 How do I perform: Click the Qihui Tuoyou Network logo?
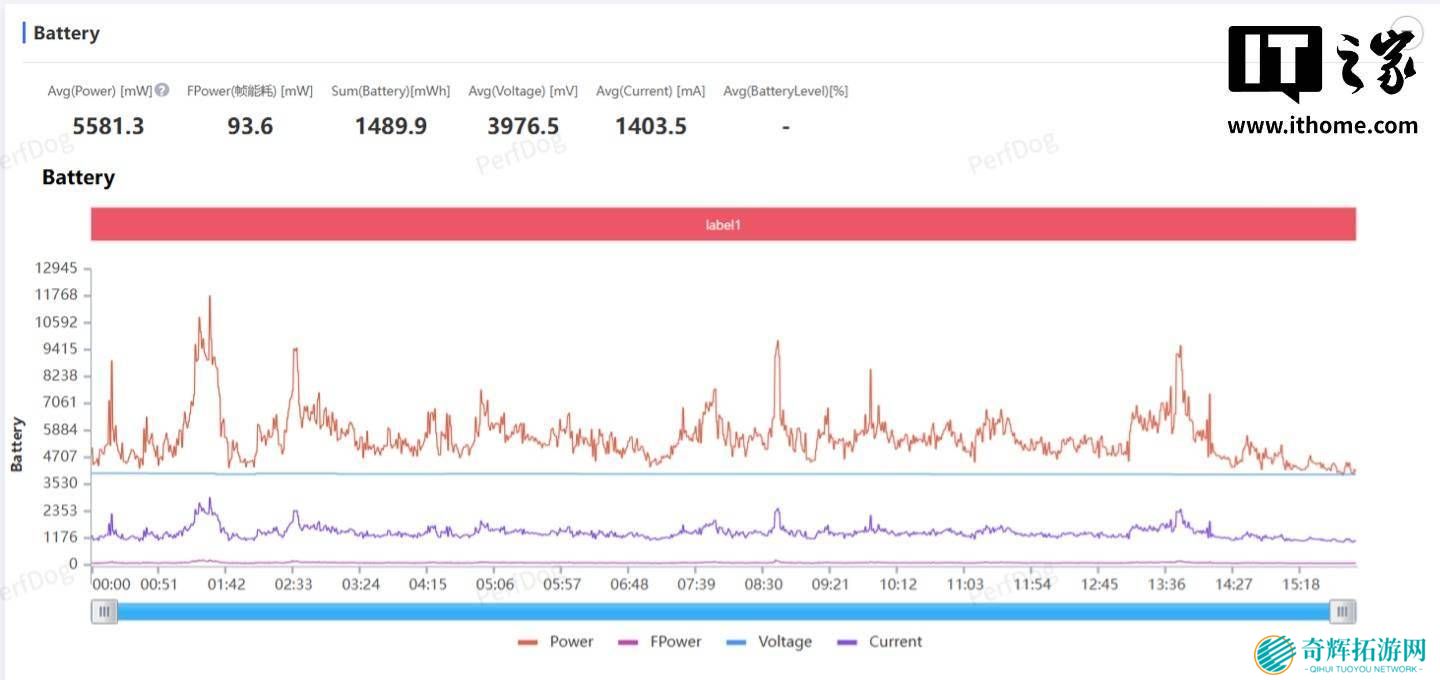1341,655
